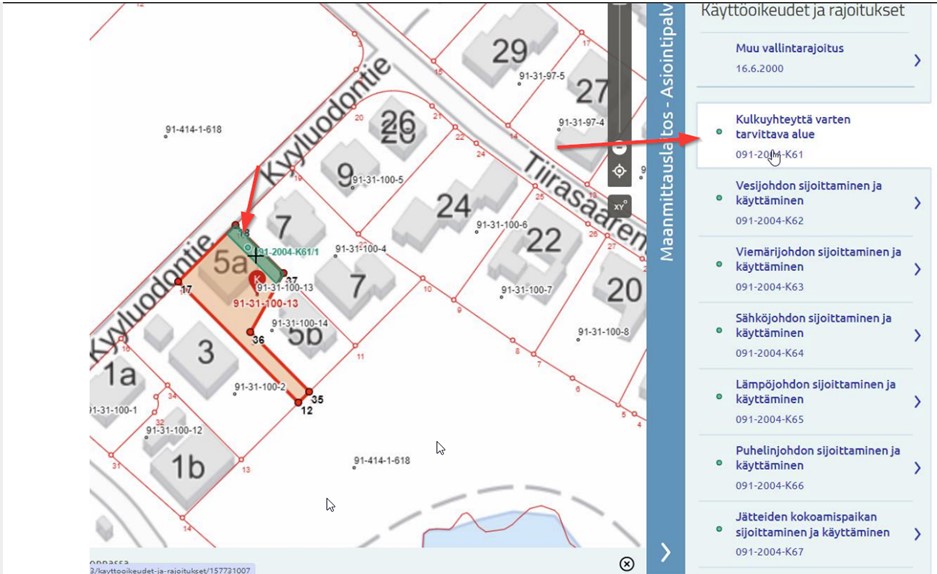This screenshot has width=937, height=574.
Task: Expand Puhelinjohdon sijoittaminen chevron arrow
Action: point(917,467)
